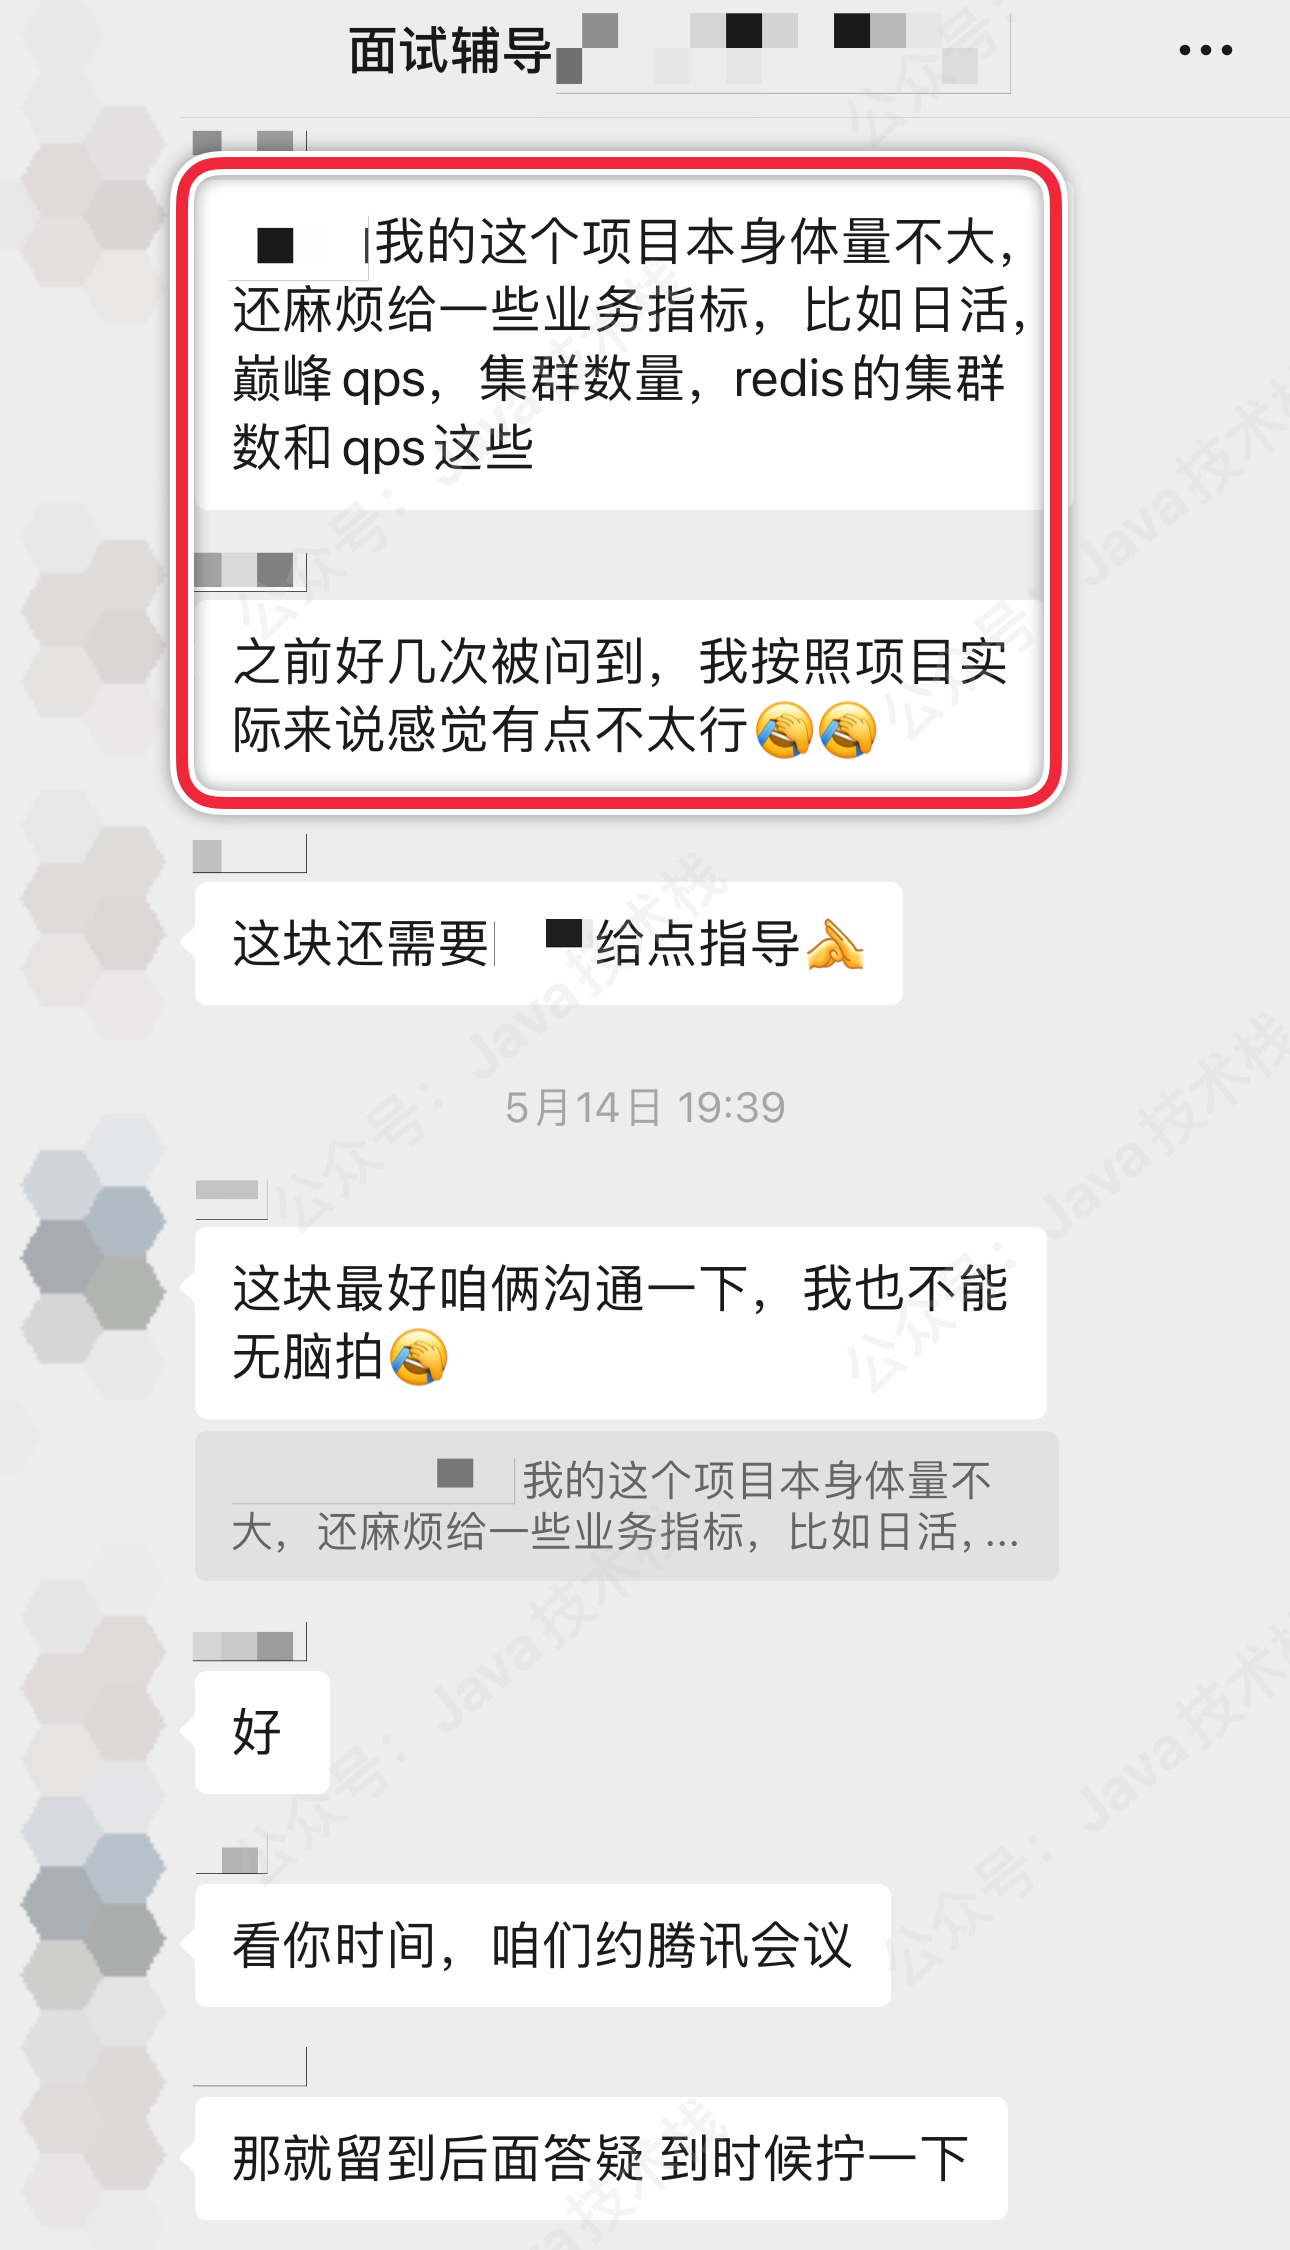
Task: Tap the message 这块还需要给点指导
Action: point(548,943)
